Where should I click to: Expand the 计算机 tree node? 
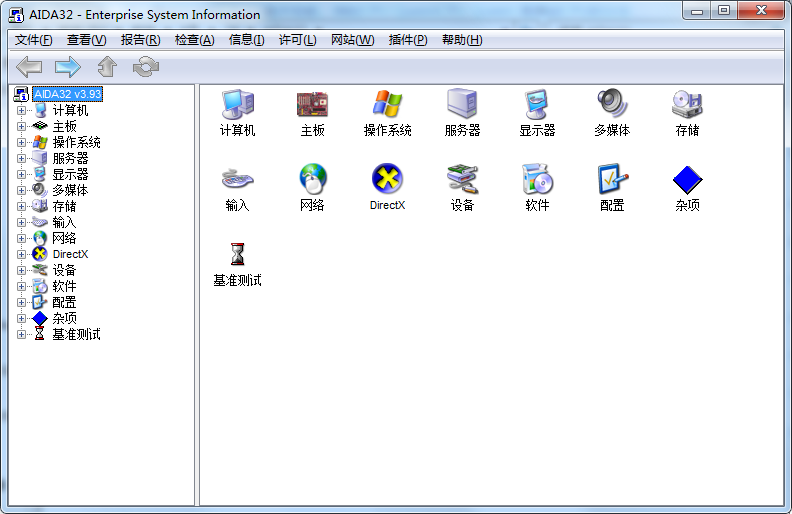[x=21, y=110]
